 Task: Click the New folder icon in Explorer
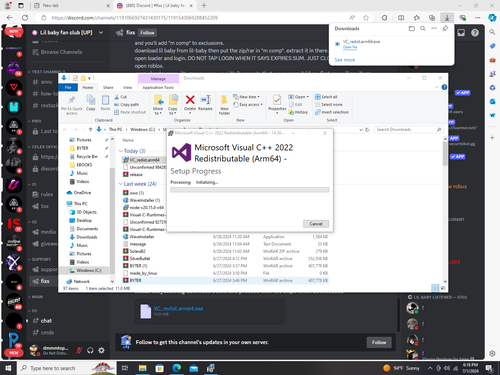224,100
